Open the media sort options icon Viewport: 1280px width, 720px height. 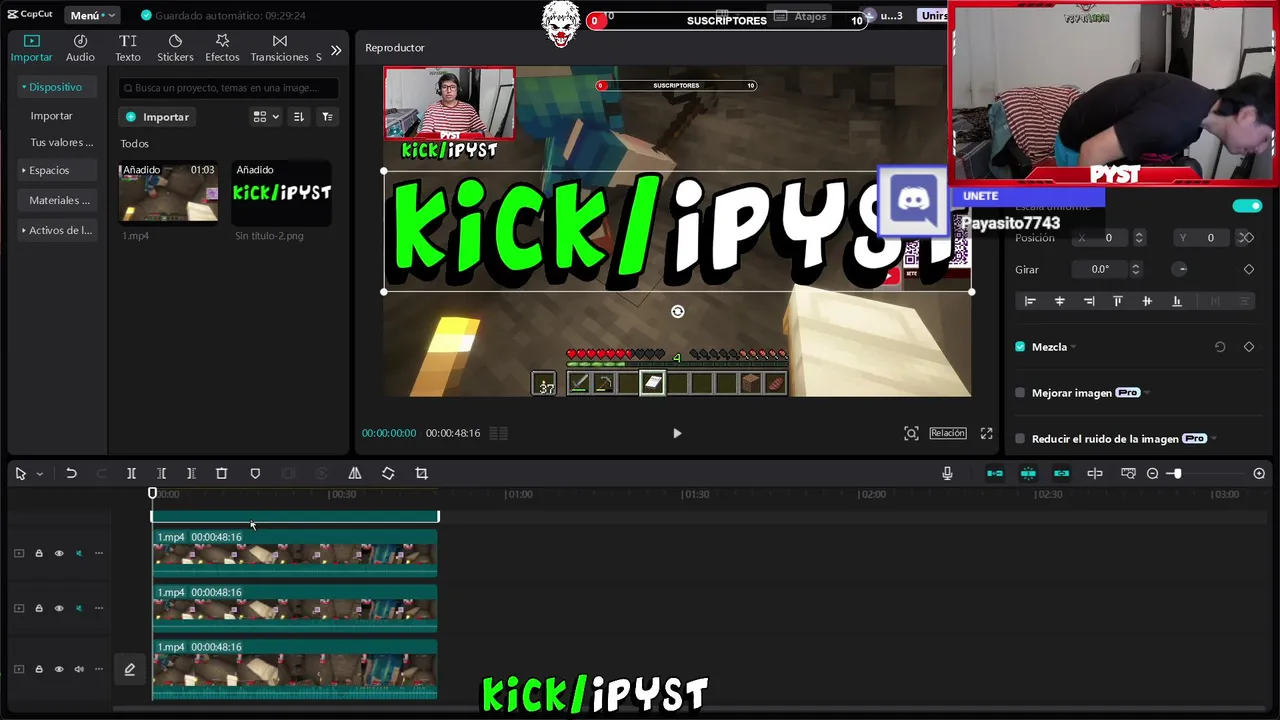pos(298,117)
